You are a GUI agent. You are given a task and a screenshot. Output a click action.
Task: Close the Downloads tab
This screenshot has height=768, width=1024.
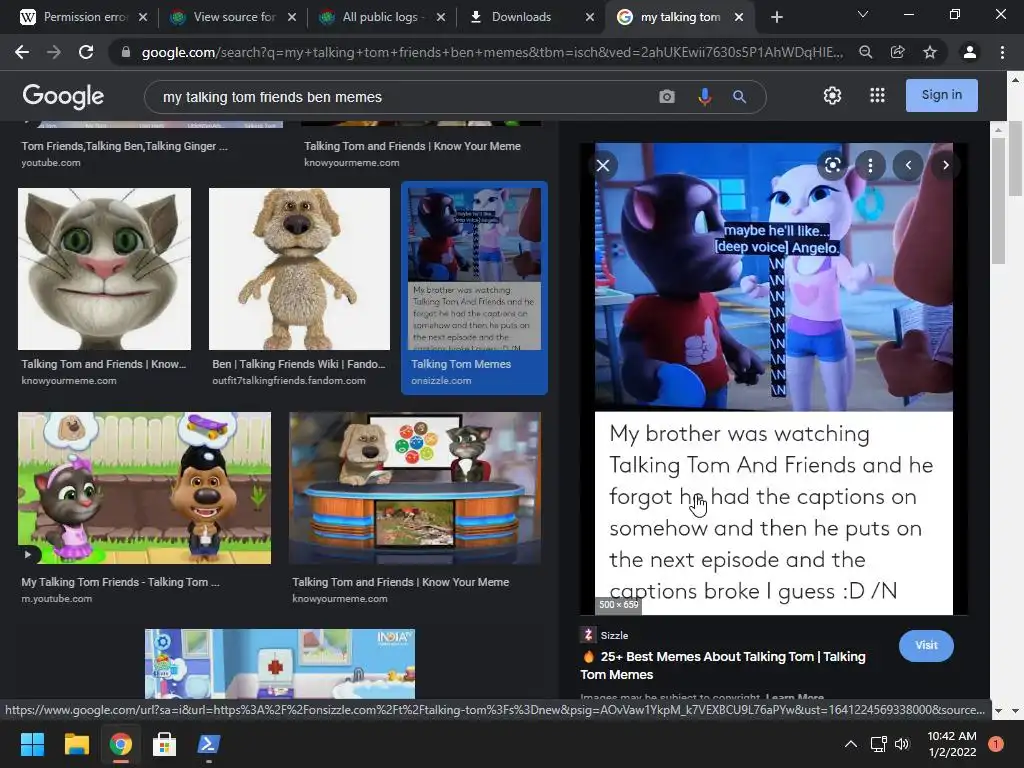[590, 17]
